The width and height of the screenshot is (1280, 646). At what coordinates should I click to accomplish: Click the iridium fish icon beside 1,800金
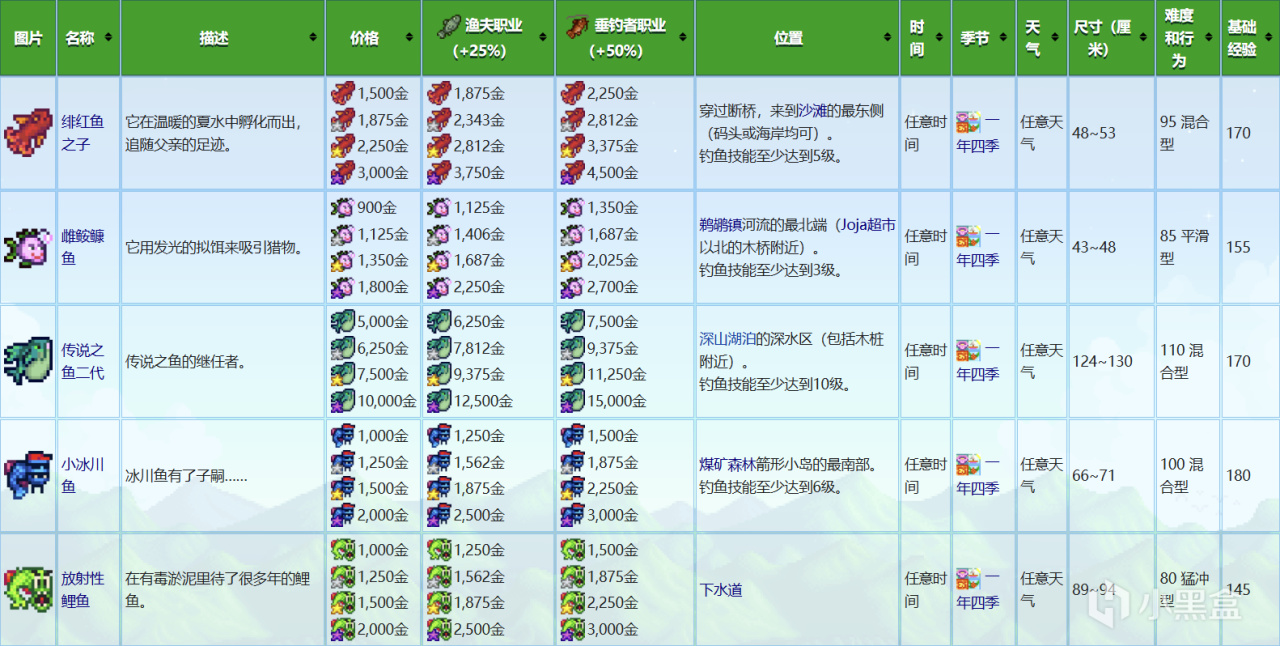pos(341,286)
